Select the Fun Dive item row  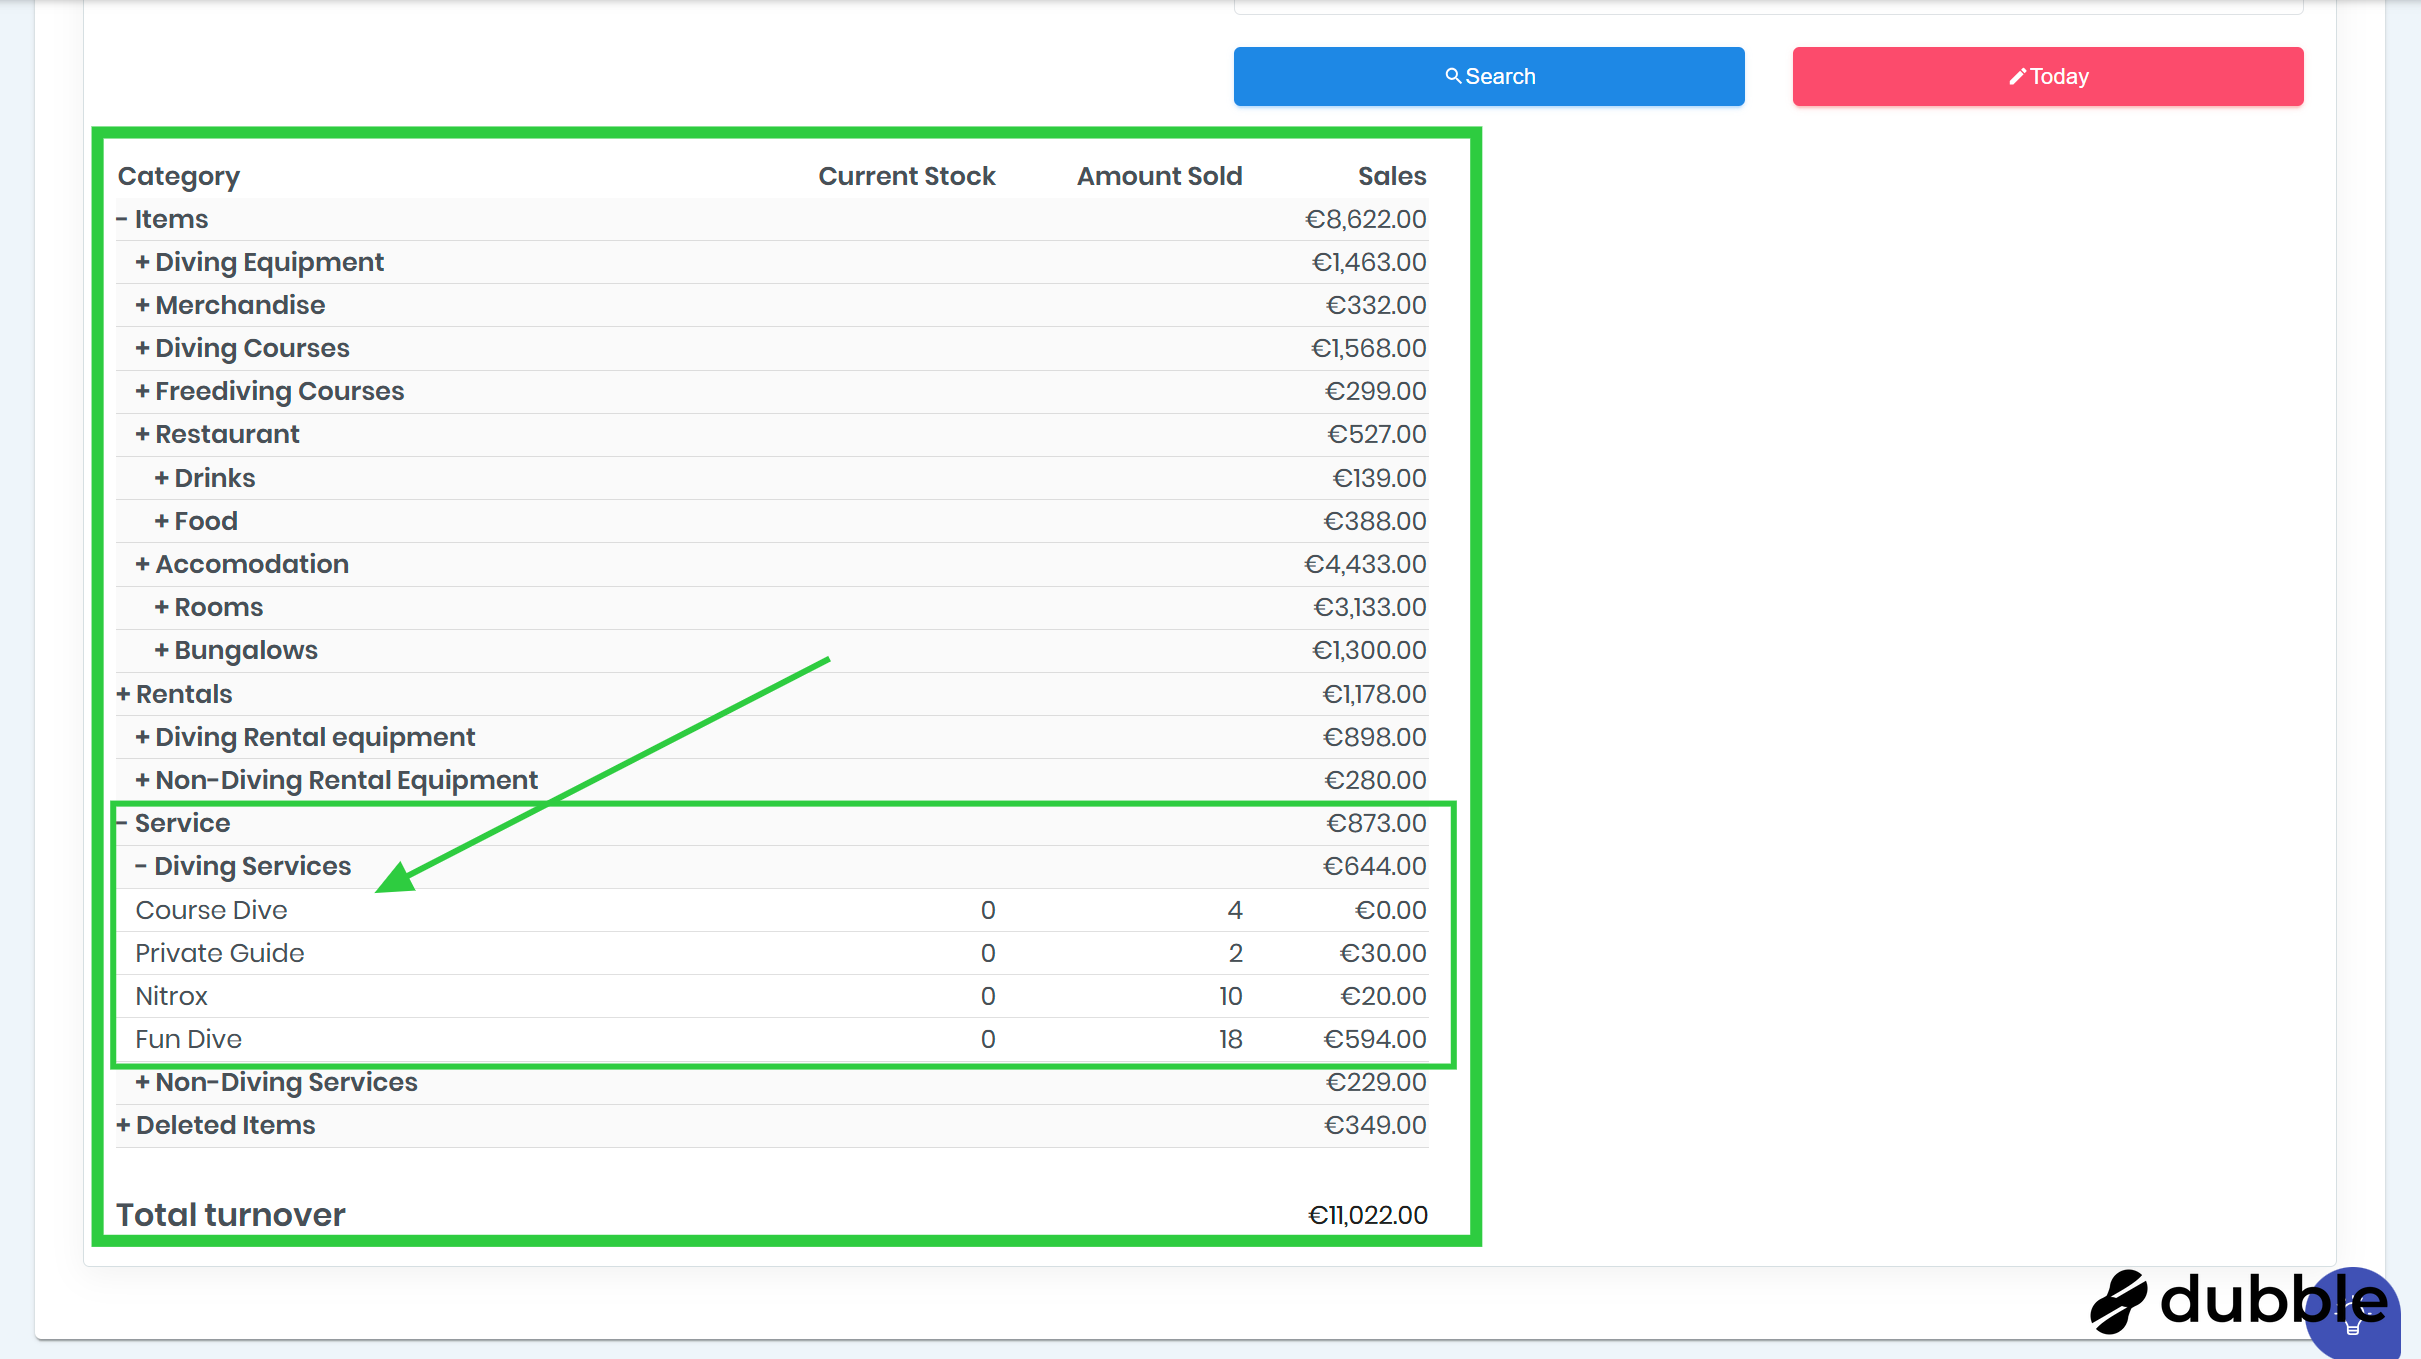tap(188, 1039)
